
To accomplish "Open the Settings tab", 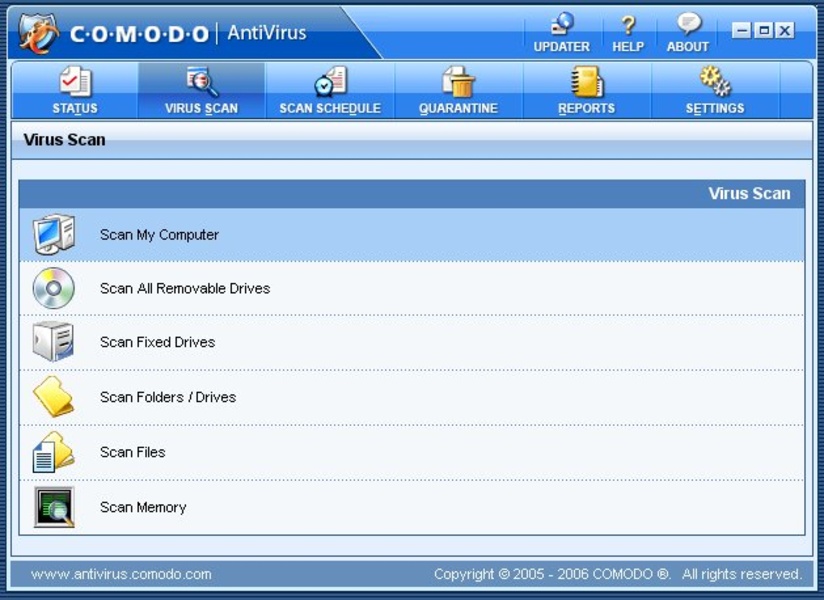I will coord(715,91).
